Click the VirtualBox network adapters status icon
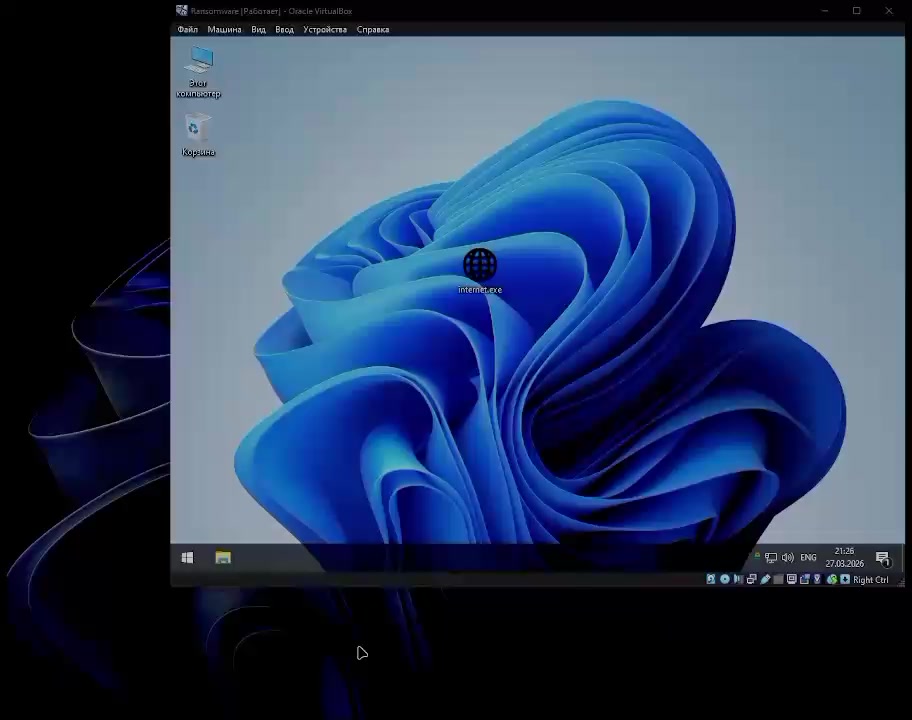This screenshot has height=720, width=912. [x=751, y=579]
